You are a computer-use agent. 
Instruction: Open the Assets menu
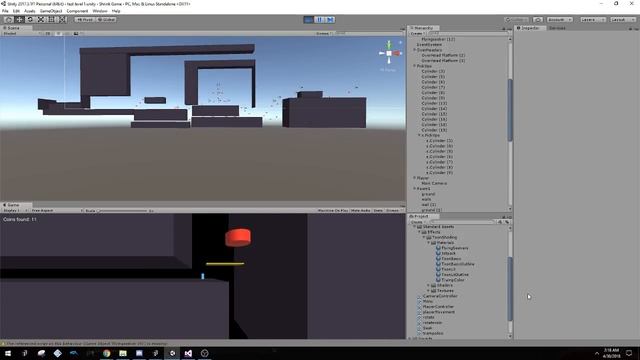coord(29,11)
